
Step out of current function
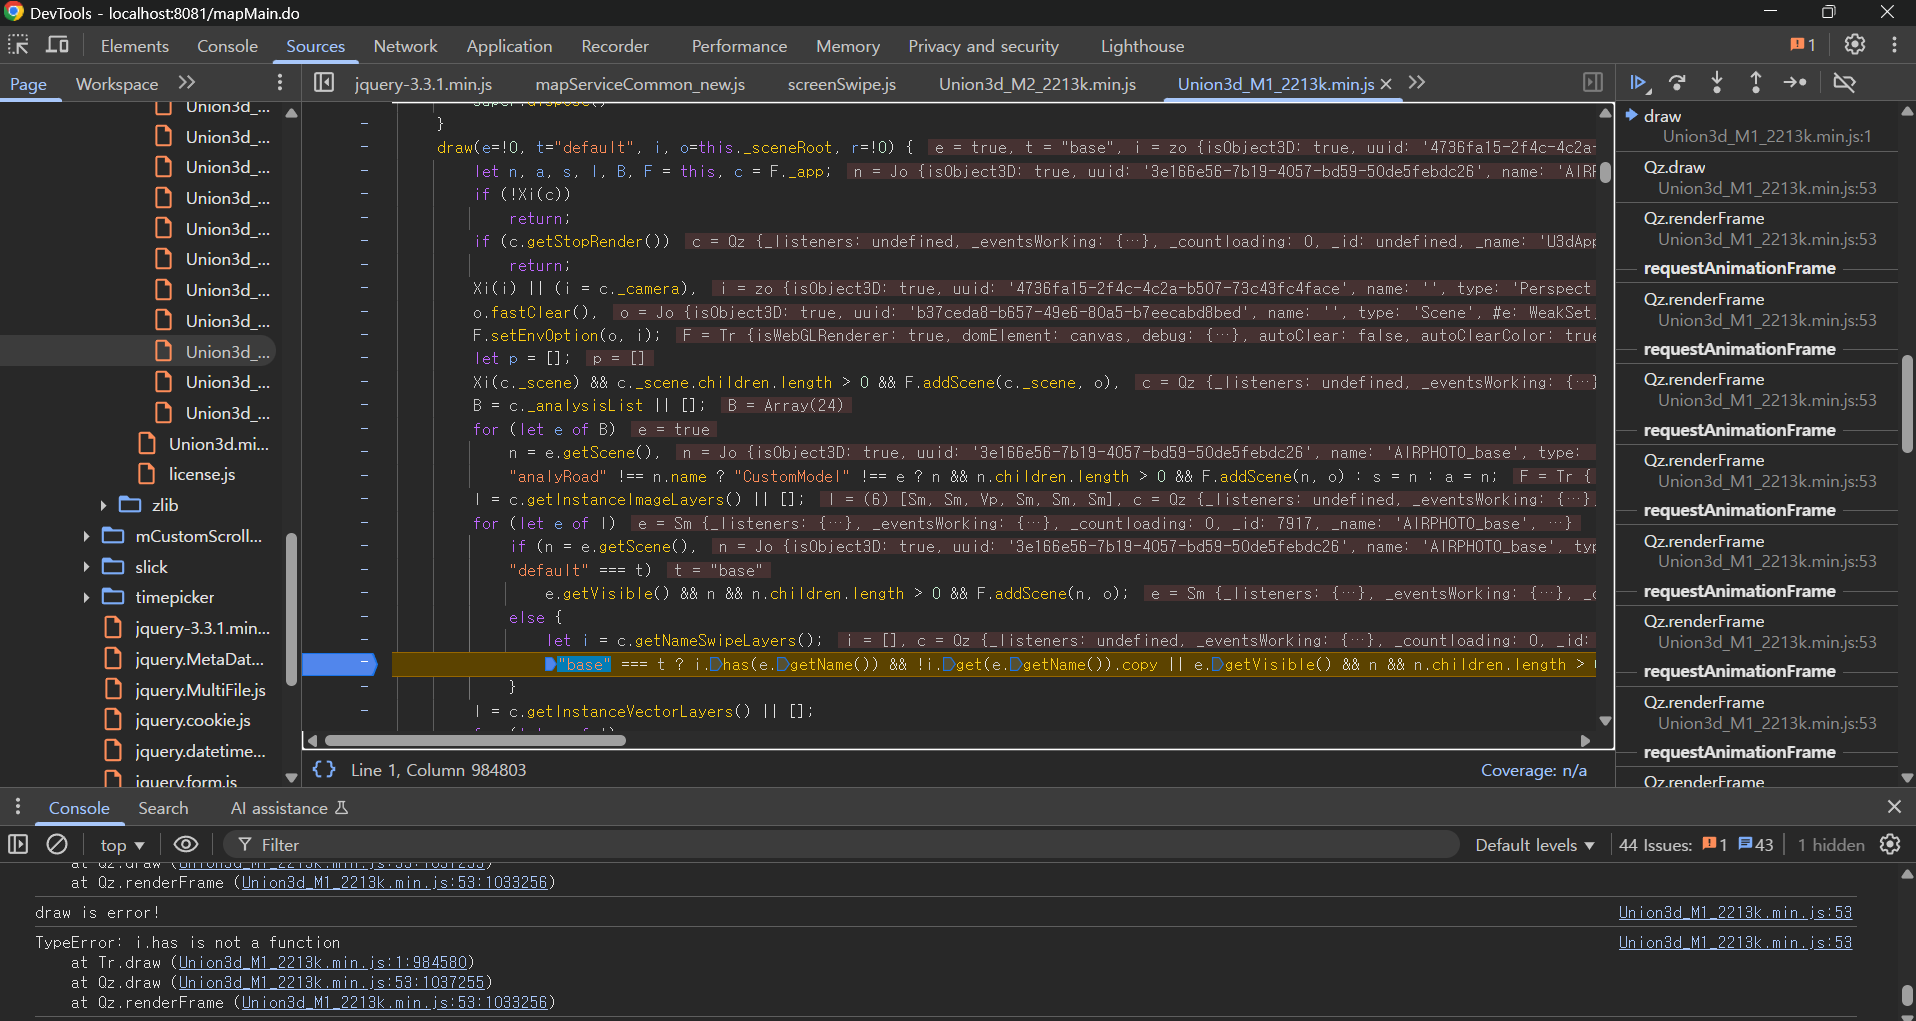pos(1755,83)
